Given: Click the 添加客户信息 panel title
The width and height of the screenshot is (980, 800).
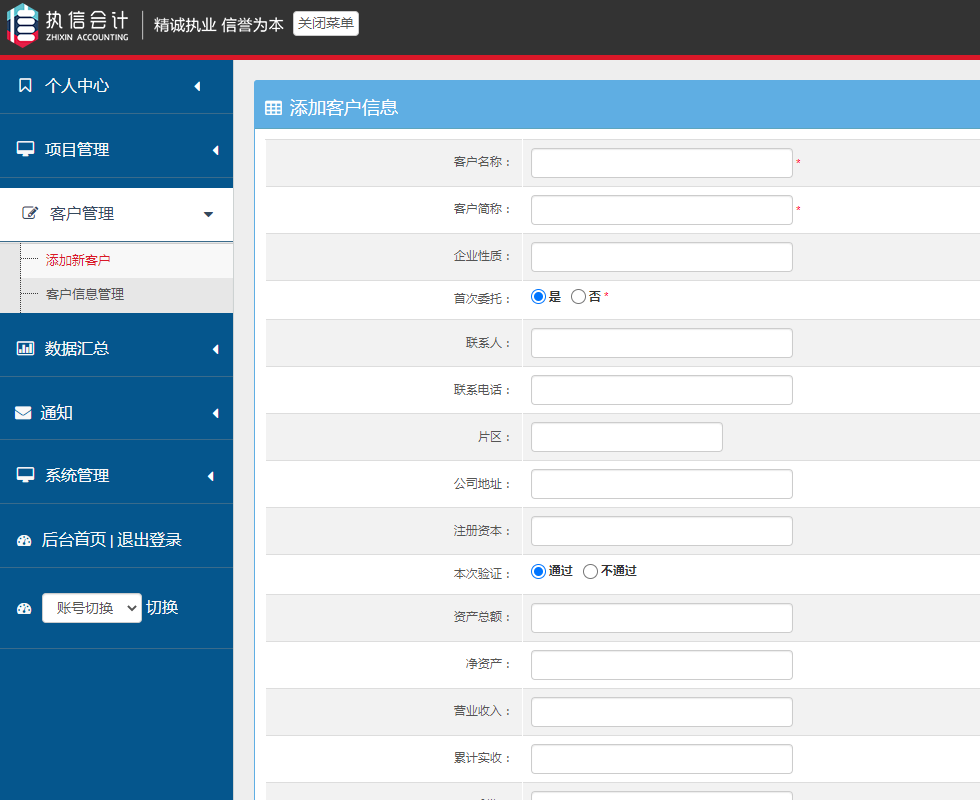Looking at the screenshot, I should tap(344, 108).
